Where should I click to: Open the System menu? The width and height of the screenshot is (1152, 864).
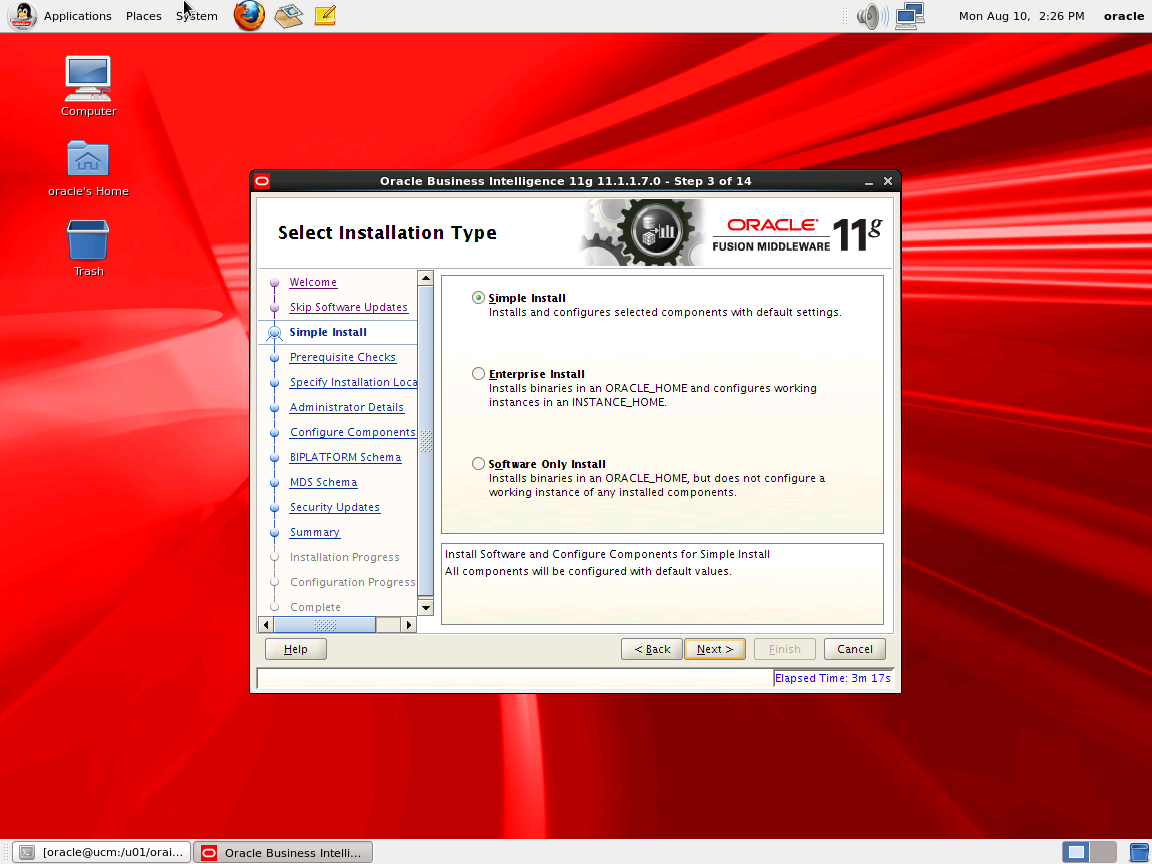click(x=197, y=15)
